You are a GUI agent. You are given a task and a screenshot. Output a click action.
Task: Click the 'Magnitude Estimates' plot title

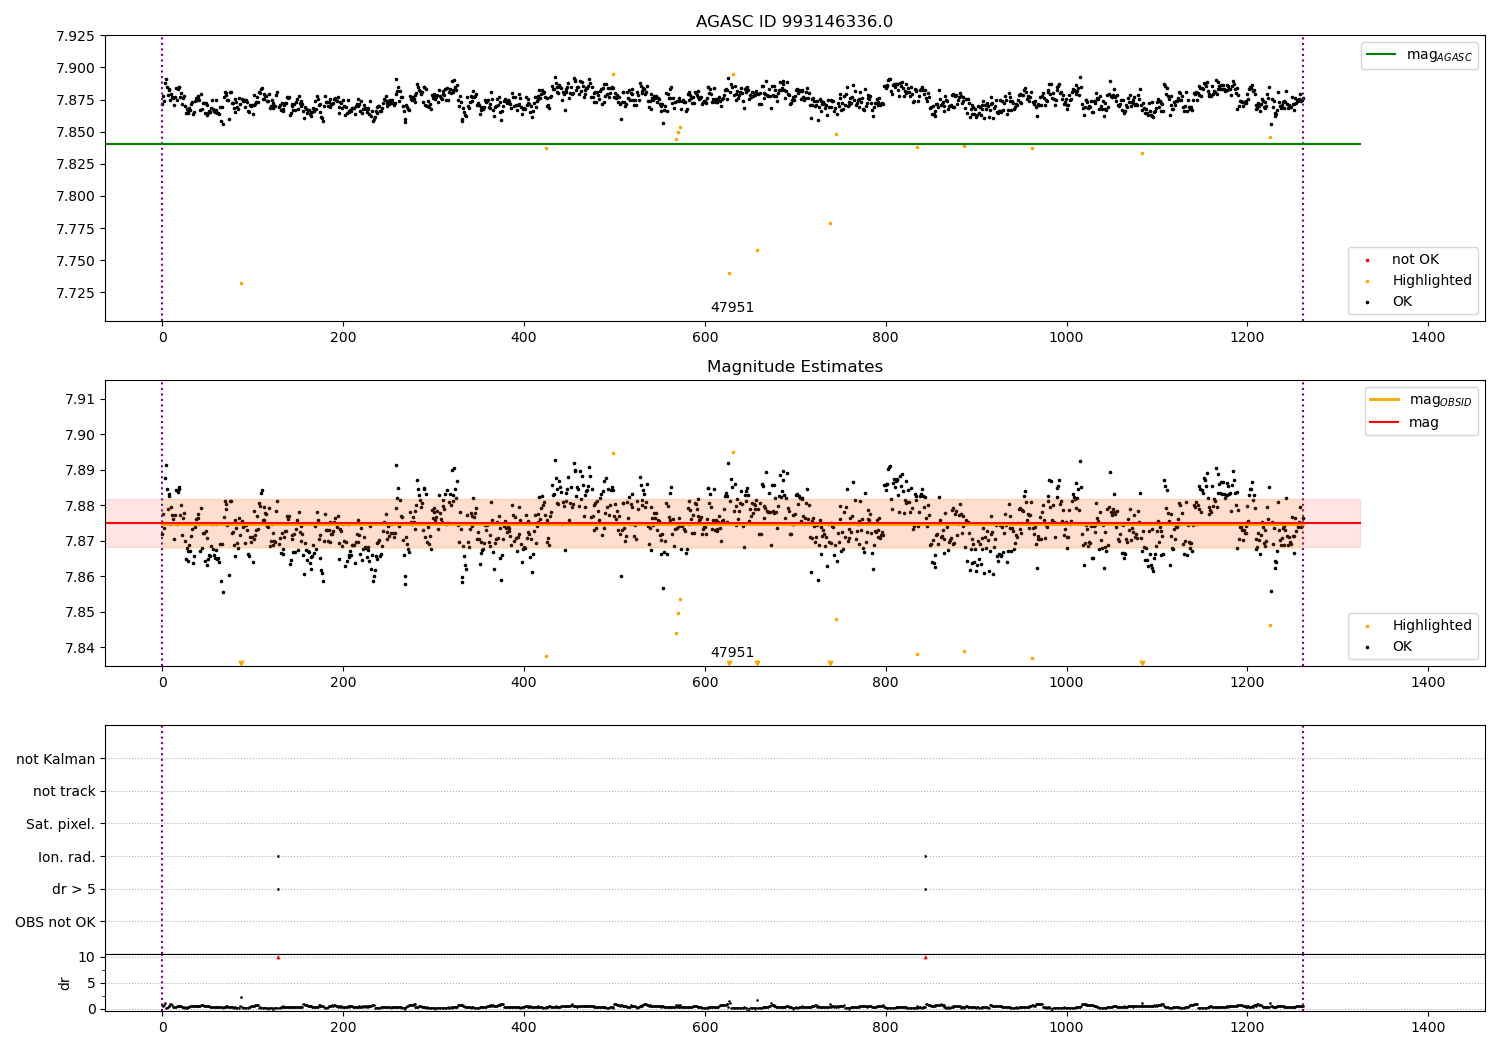click(x=794, y=367)
